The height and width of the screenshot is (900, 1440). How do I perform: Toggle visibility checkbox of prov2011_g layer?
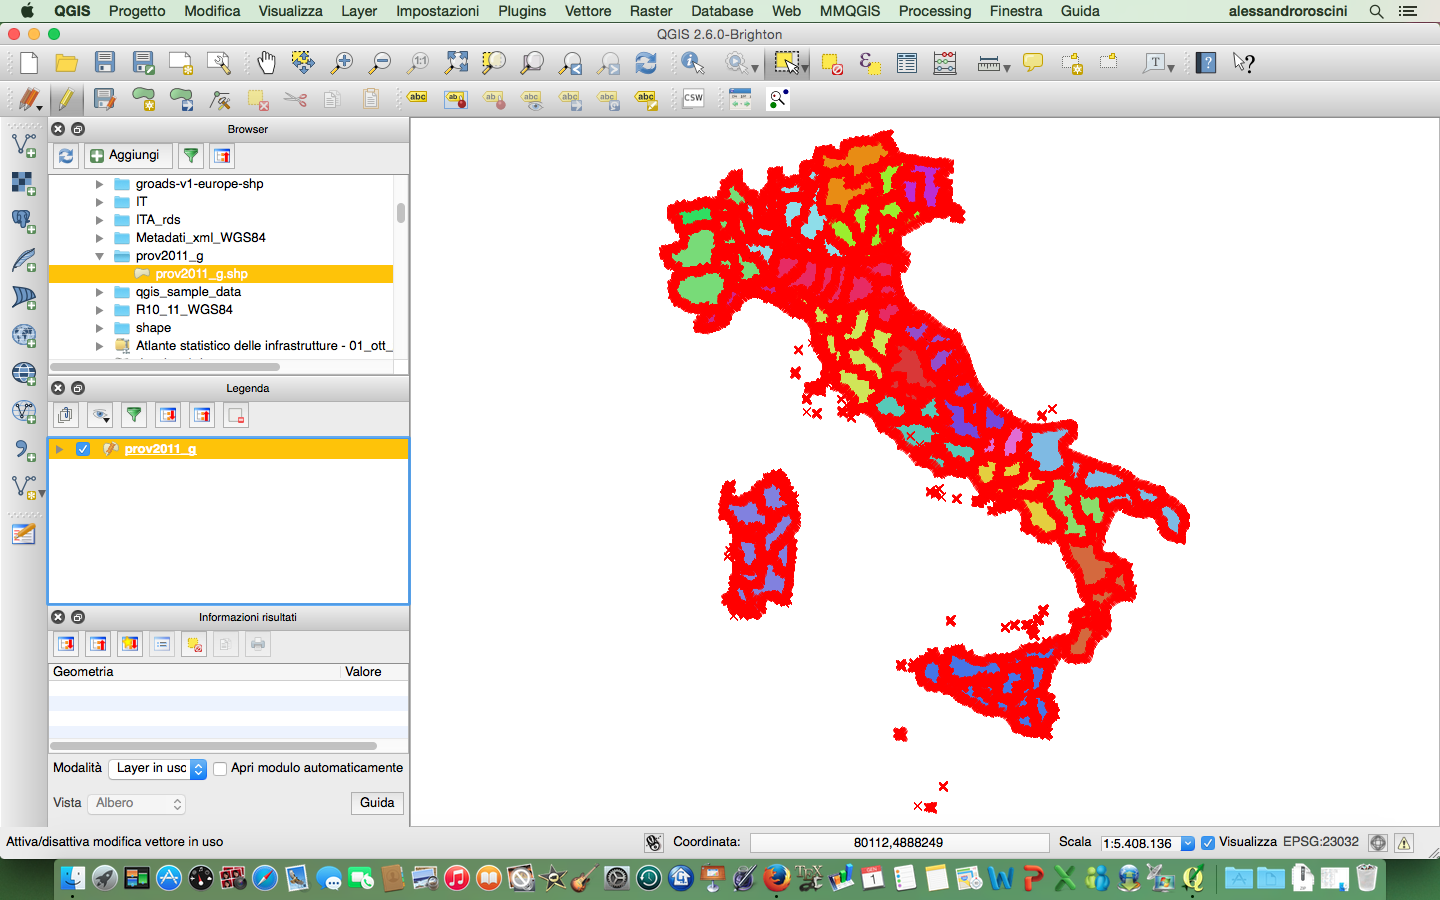pyautogui.click(x=83, y=449)
